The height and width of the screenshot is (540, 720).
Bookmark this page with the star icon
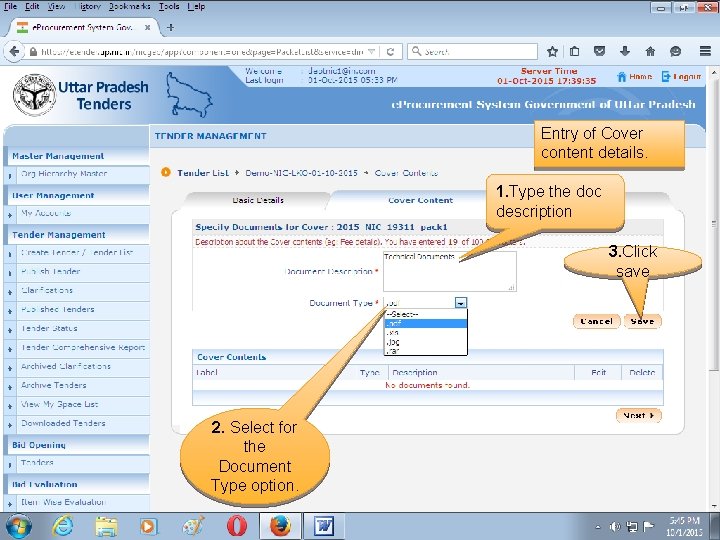point(552,51)
